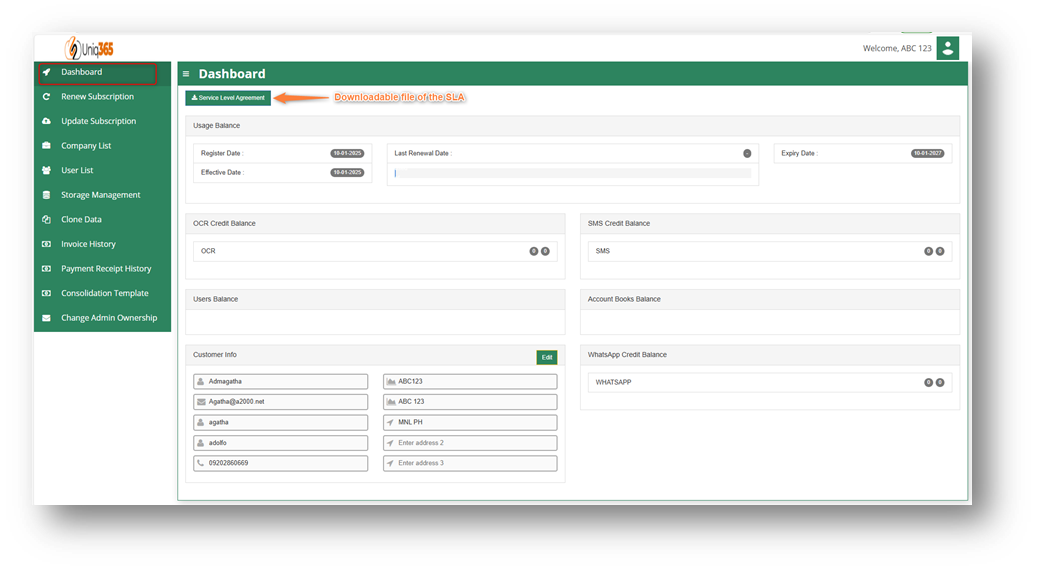1037x570 pixels.
Task: Click the Edit button in Customer Info
Action: pos(547,357)
